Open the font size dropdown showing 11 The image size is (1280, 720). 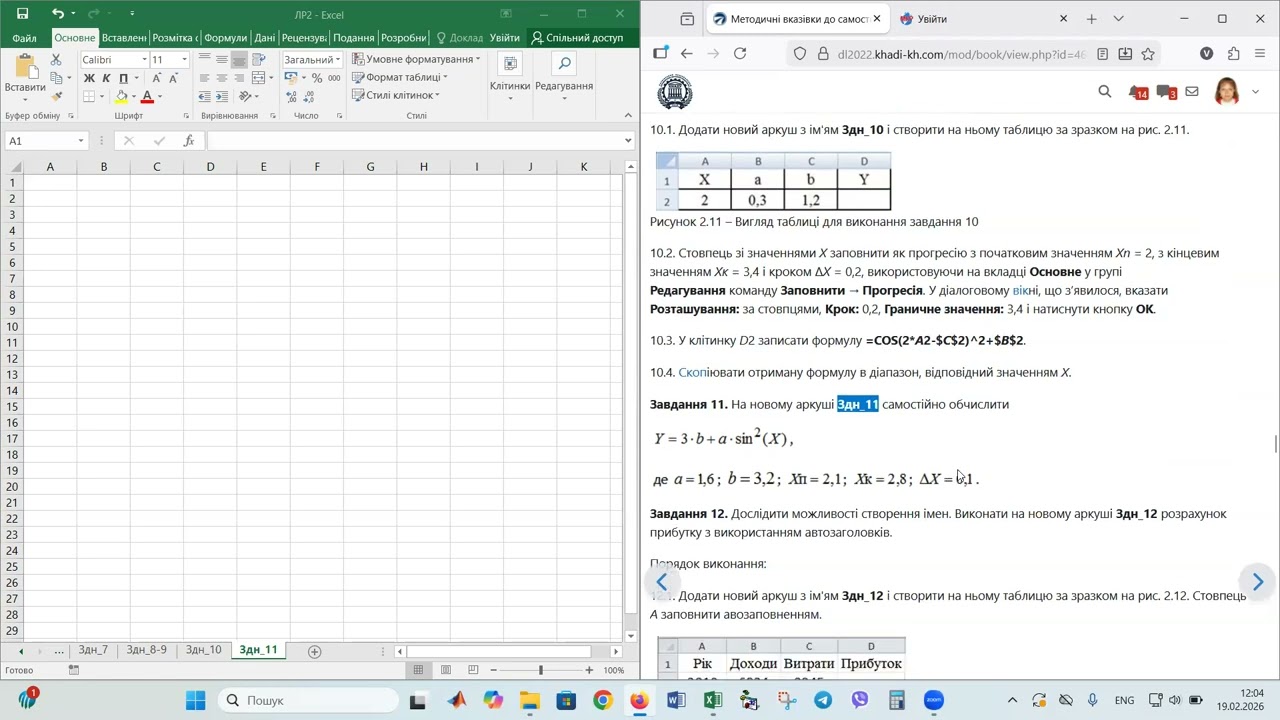183,60
